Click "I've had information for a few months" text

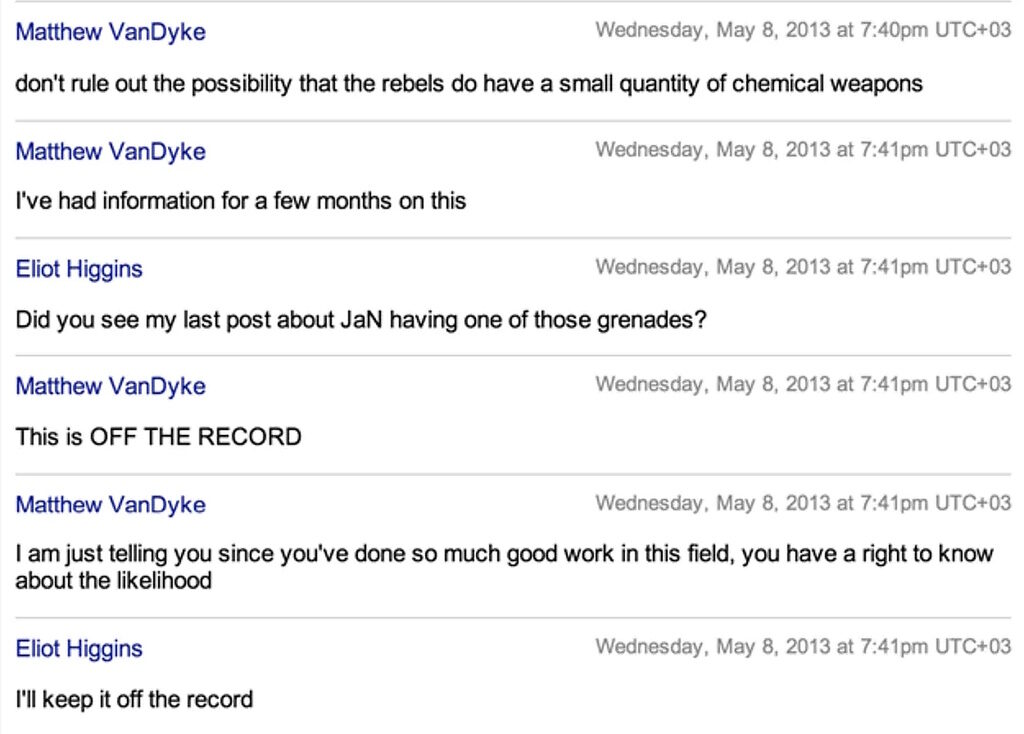[240, 200]
